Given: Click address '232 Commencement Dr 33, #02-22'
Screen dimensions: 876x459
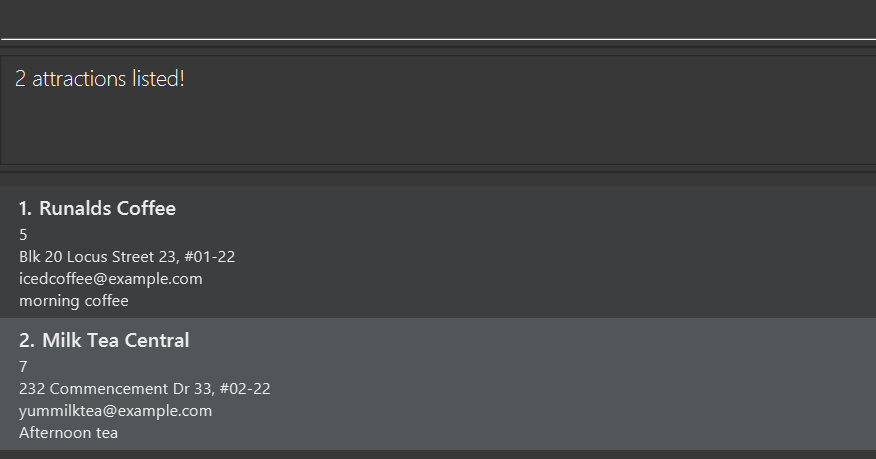Looking at the screenshot, I should 144,389.
